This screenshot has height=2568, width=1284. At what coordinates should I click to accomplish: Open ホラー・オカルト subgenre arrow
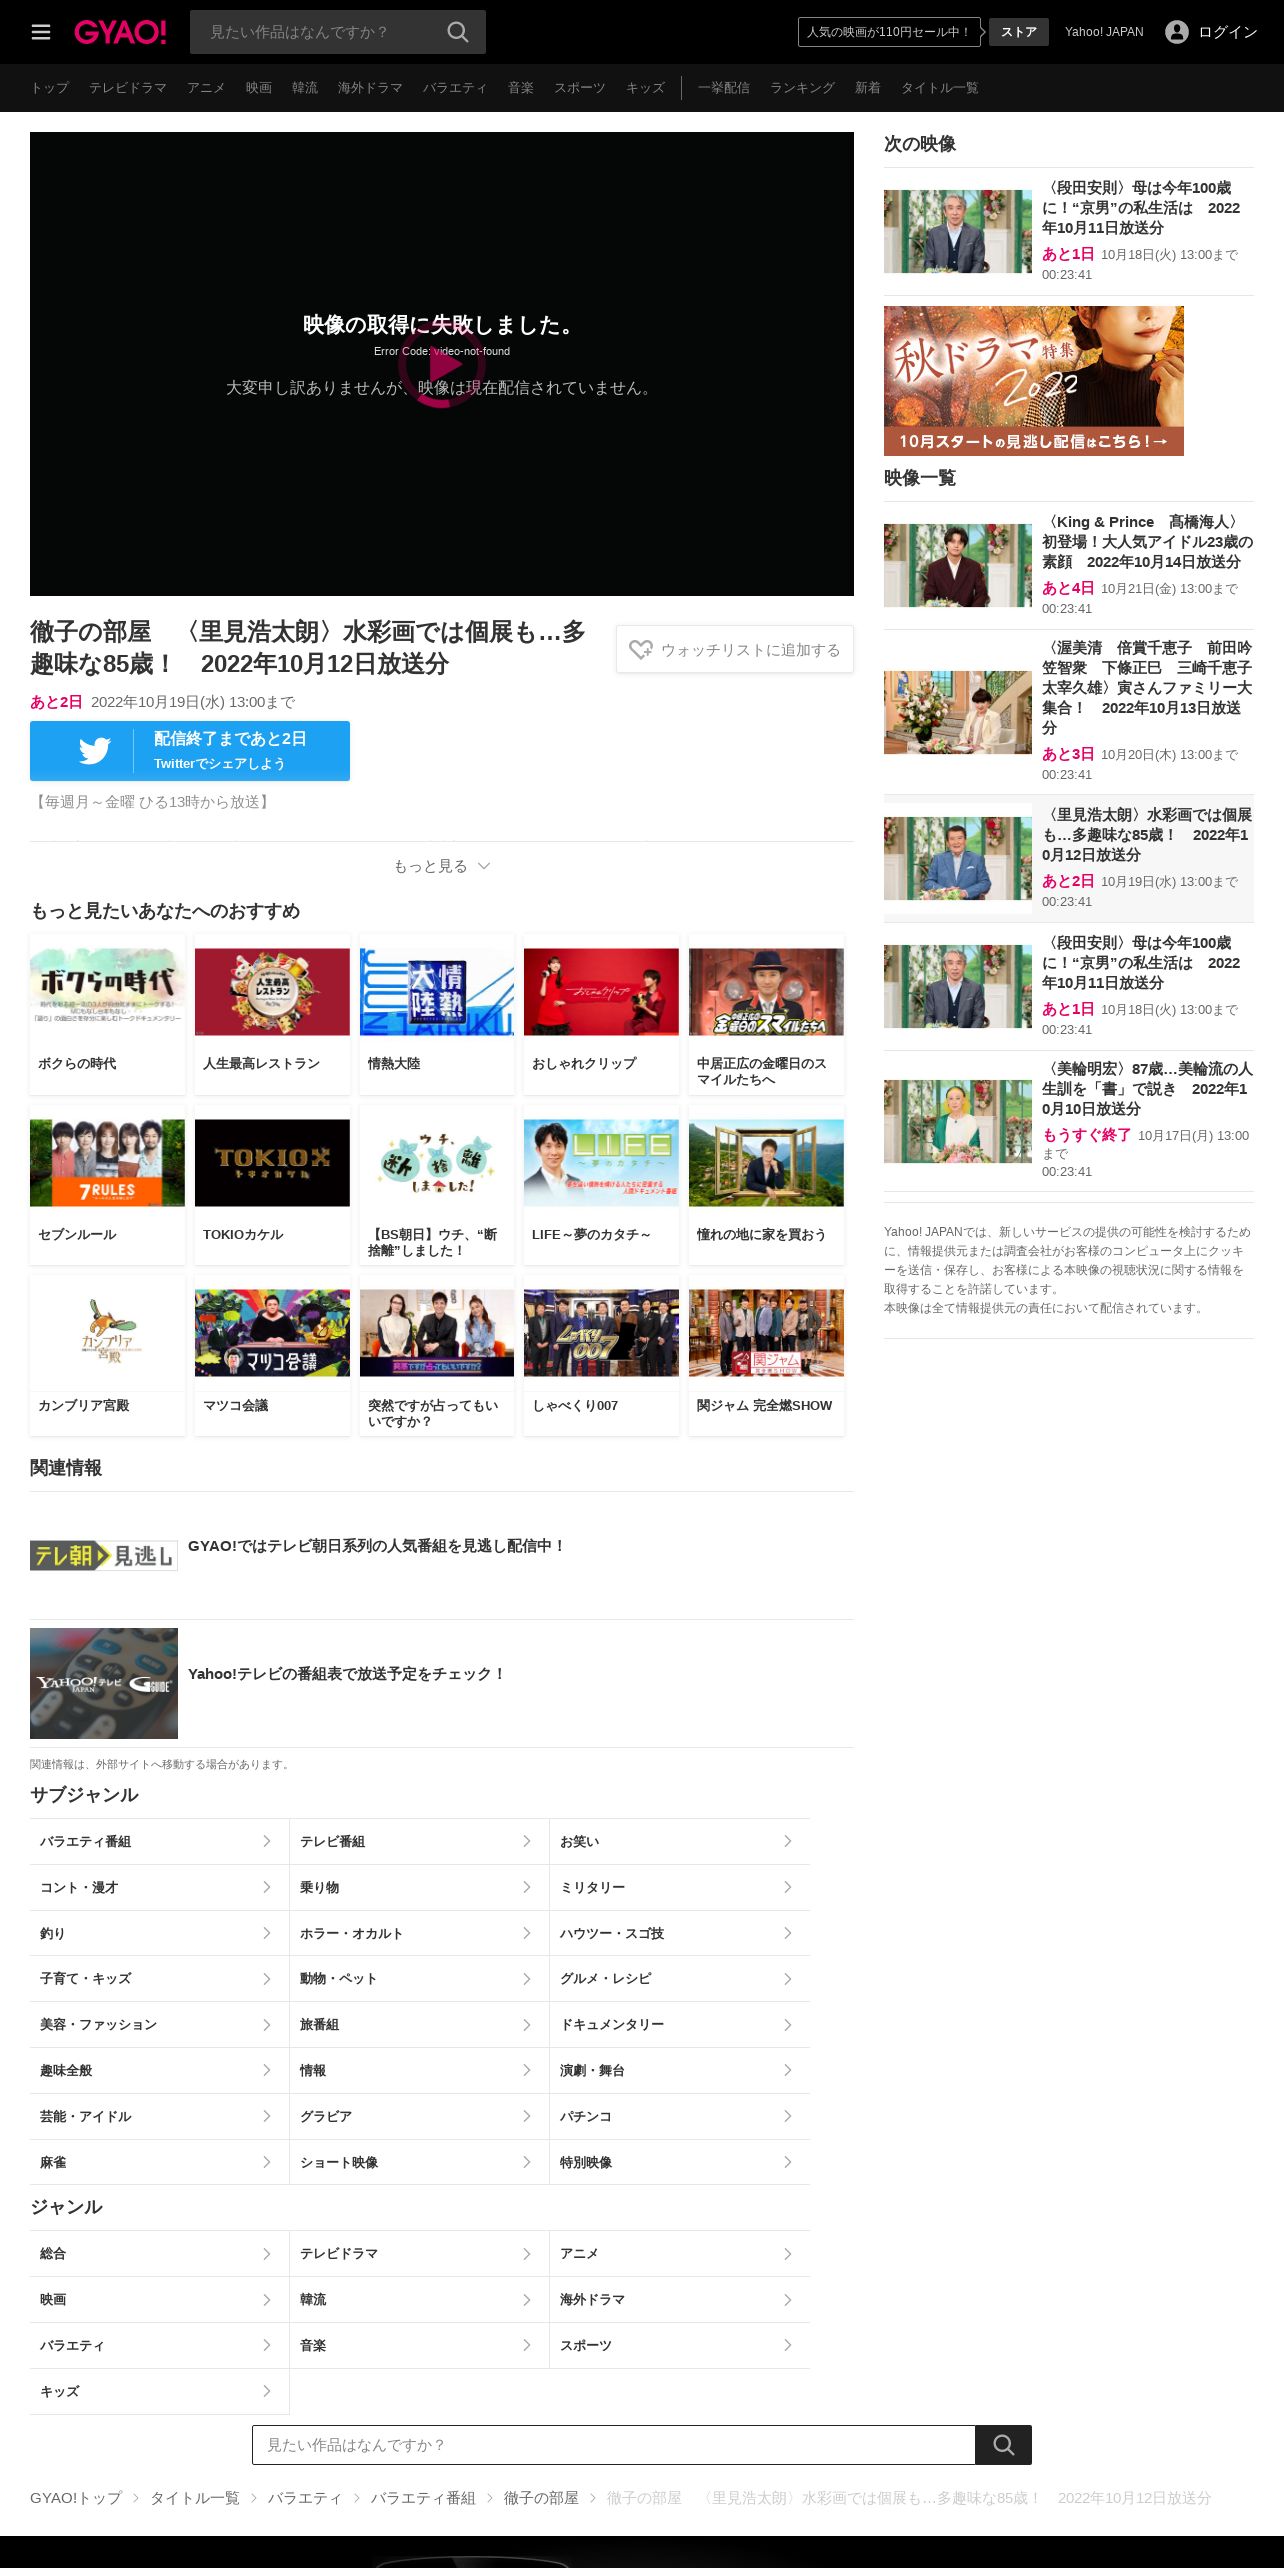(x=527, y=1933)
